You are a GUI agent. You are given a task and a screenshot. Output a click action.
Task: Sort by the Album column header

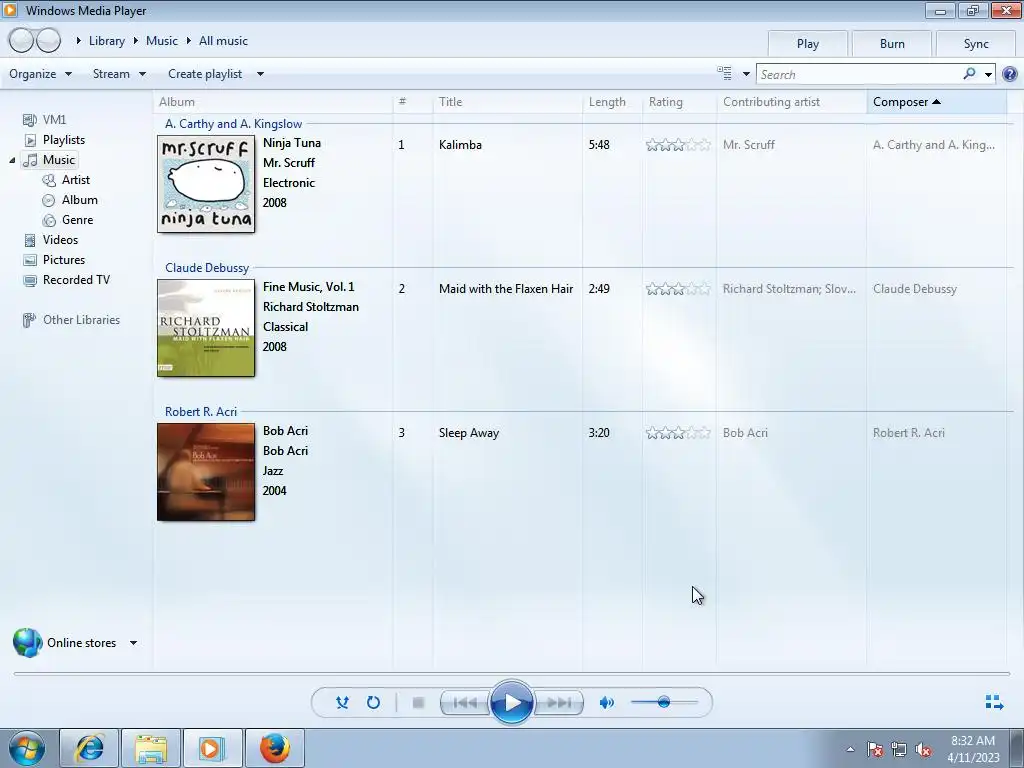273,102
